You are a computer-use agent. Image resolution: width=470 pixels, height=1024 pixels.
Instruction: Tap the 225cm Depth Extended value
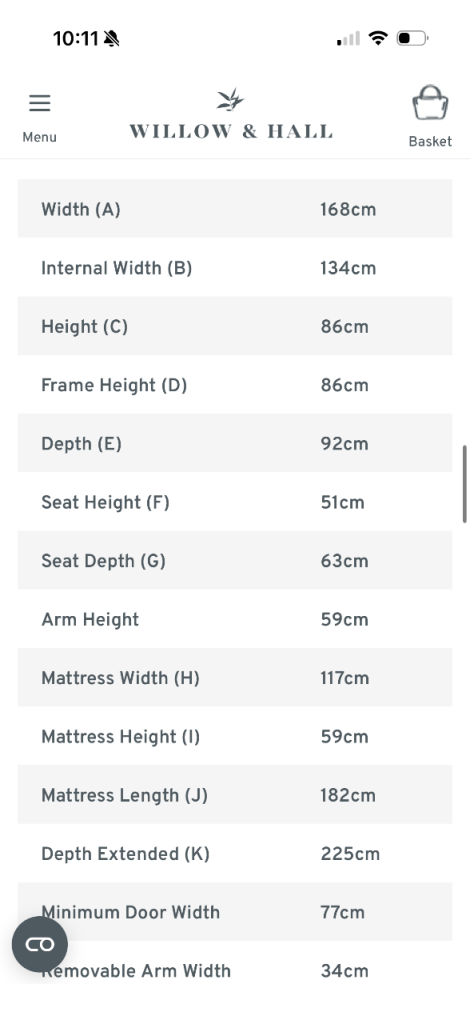pyautogui.click(x=350, y=854)
